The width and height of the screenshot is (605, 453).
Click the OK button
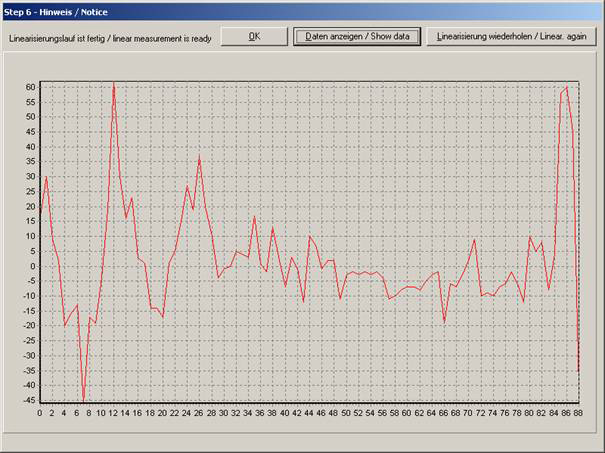coord(254,36)
